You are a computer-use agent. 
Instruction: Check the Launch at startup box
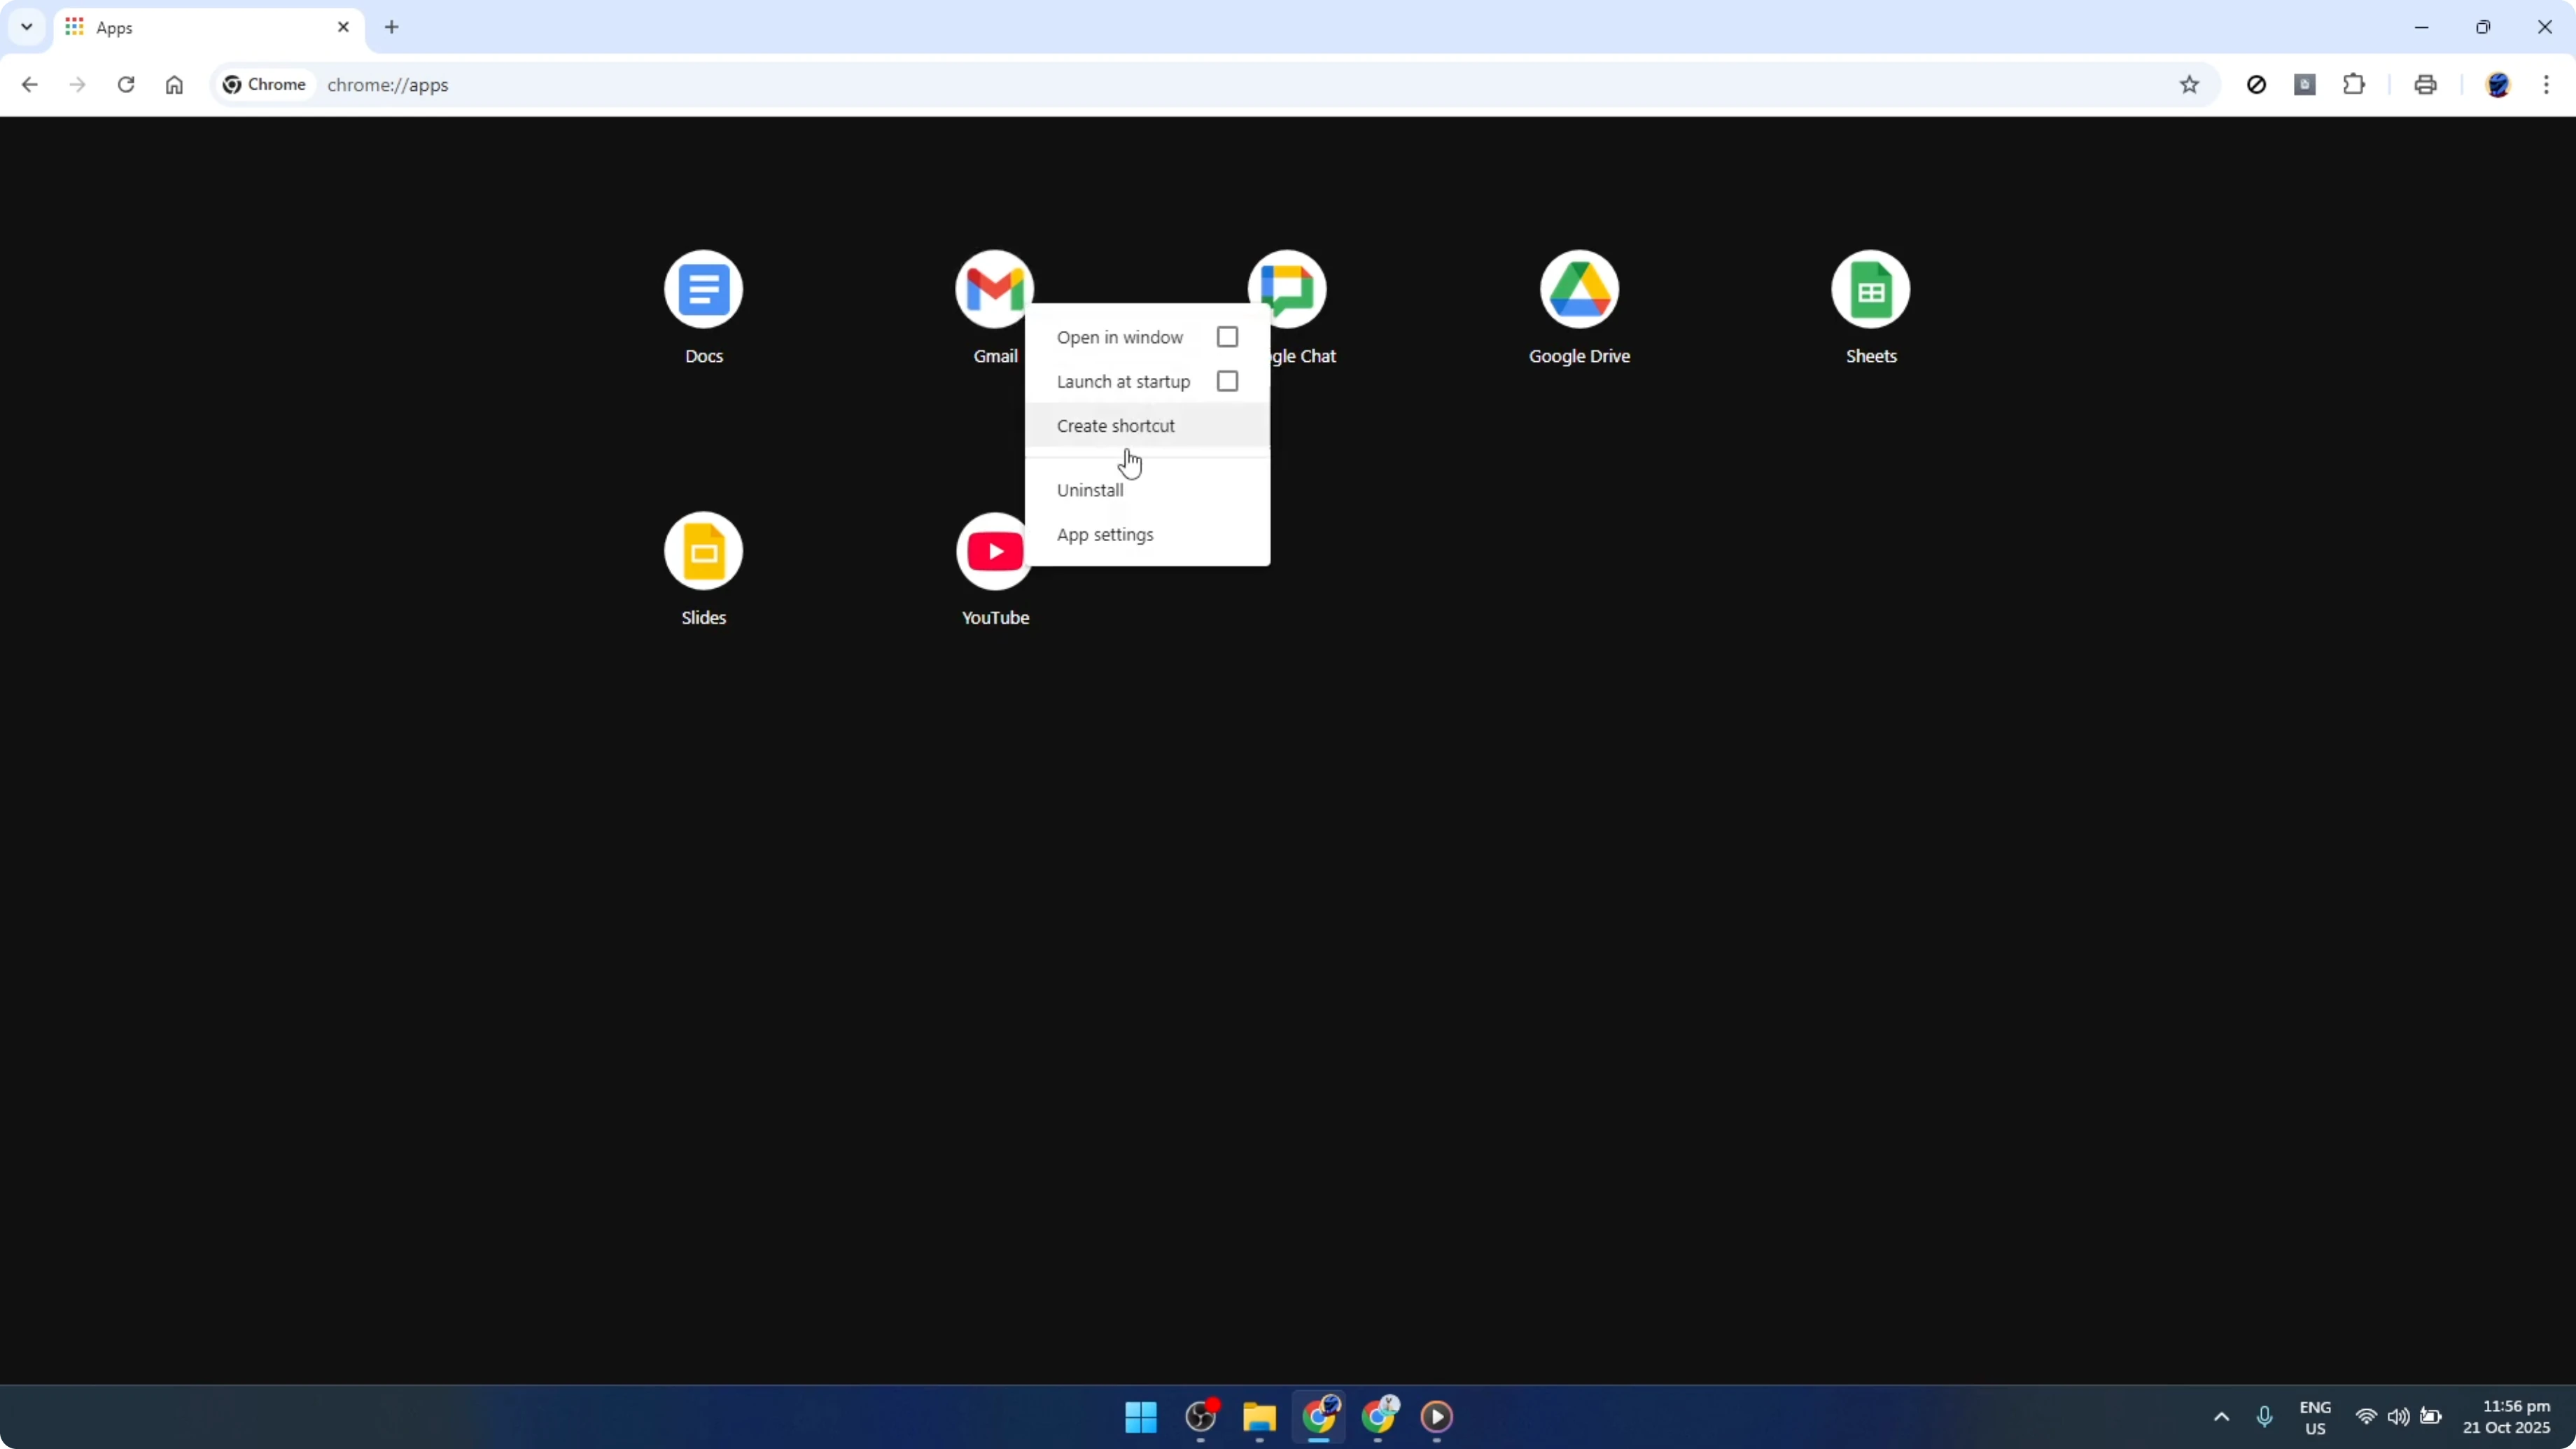coord(1227,381)
